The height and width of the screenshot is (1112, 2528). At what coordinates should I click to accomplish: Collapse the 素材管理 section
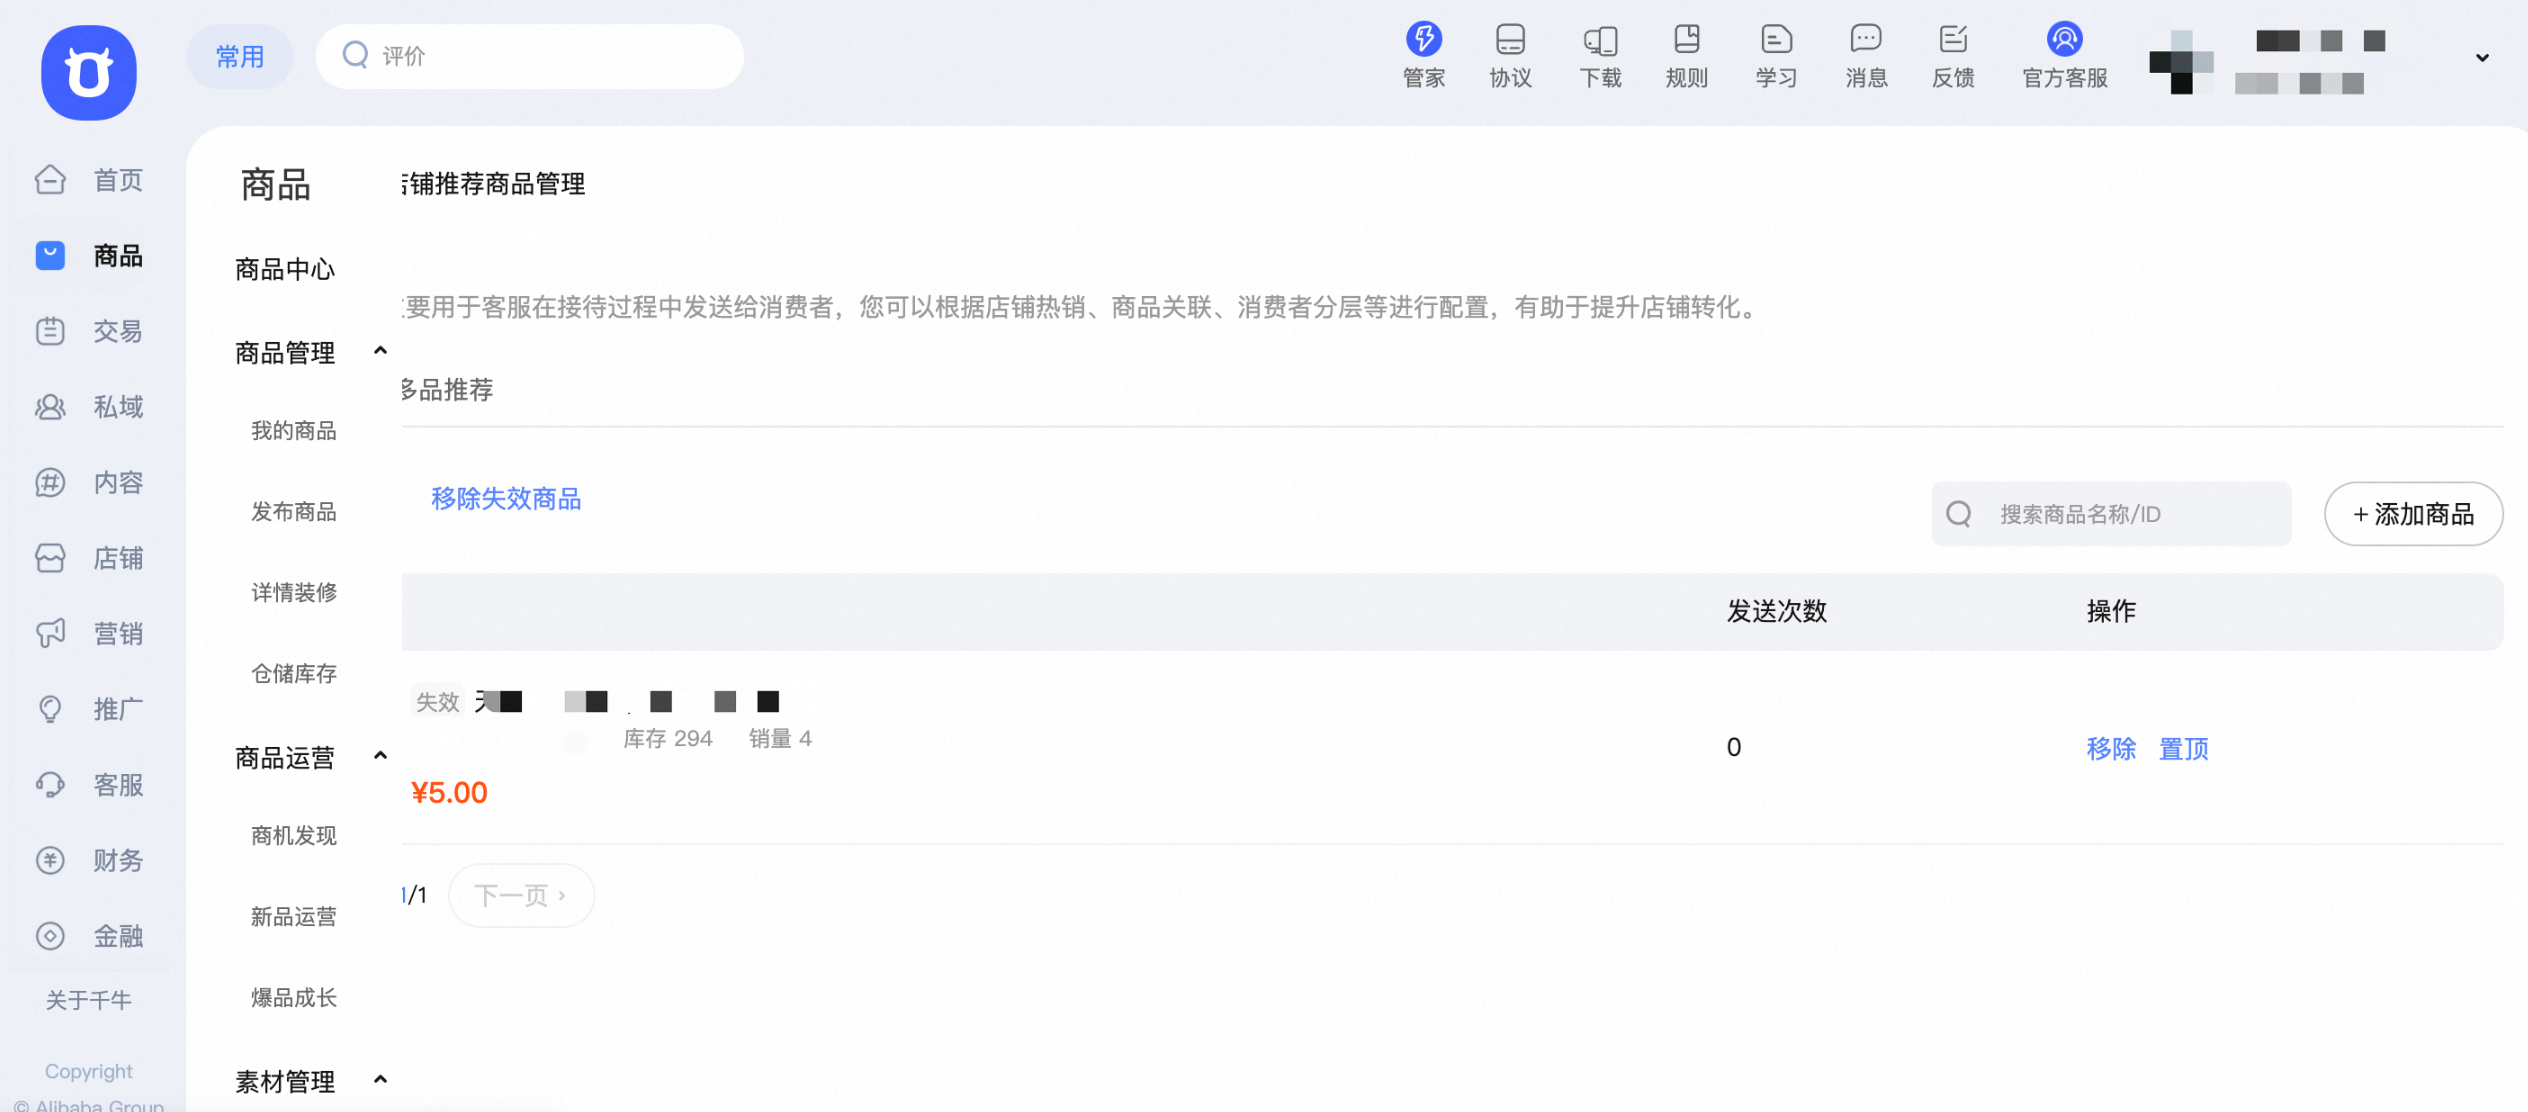pyautogui.click(x=380, y=1080)
